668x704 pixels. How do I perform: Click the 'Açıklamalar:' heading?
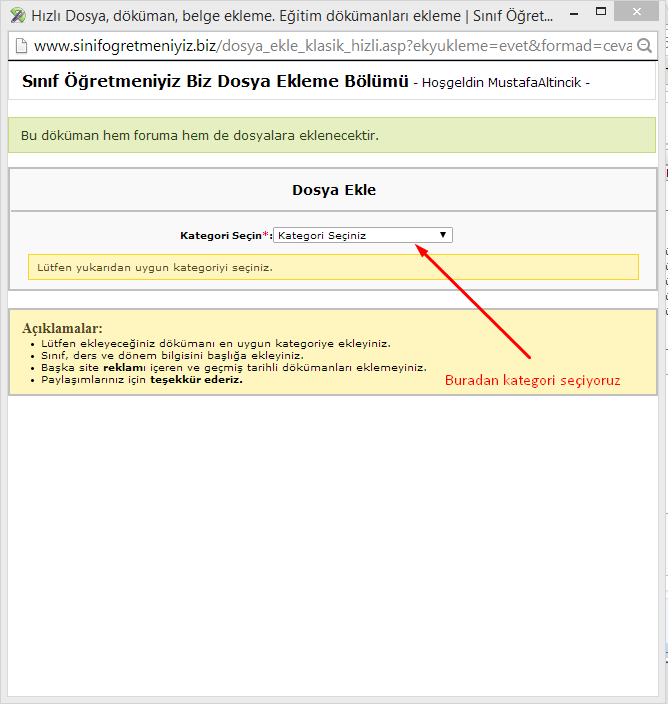coord(62,328)
